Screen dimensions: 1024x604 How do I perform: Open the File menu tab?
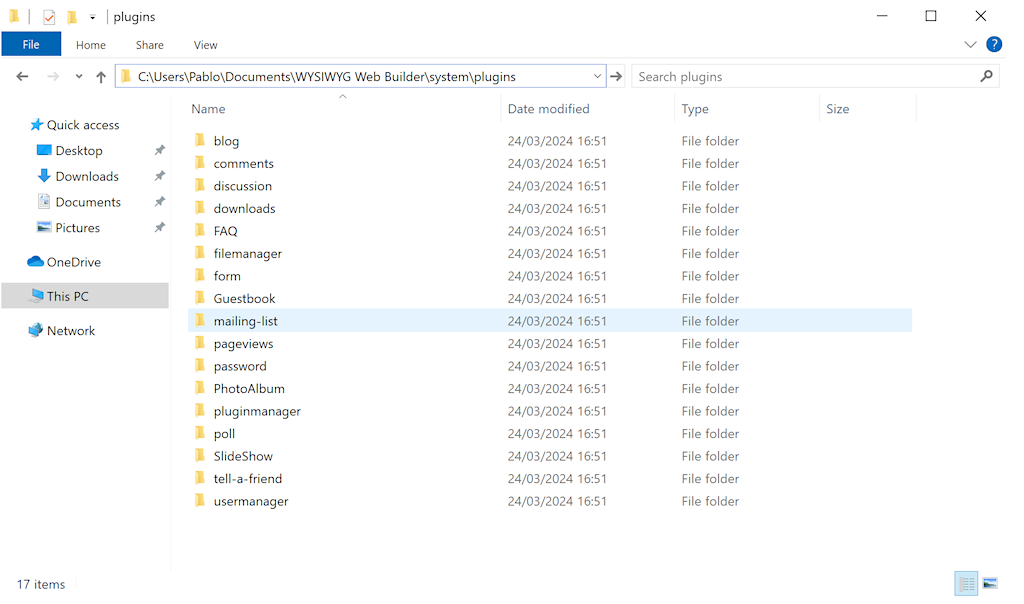pyautogui.click(x=31, y=44)
